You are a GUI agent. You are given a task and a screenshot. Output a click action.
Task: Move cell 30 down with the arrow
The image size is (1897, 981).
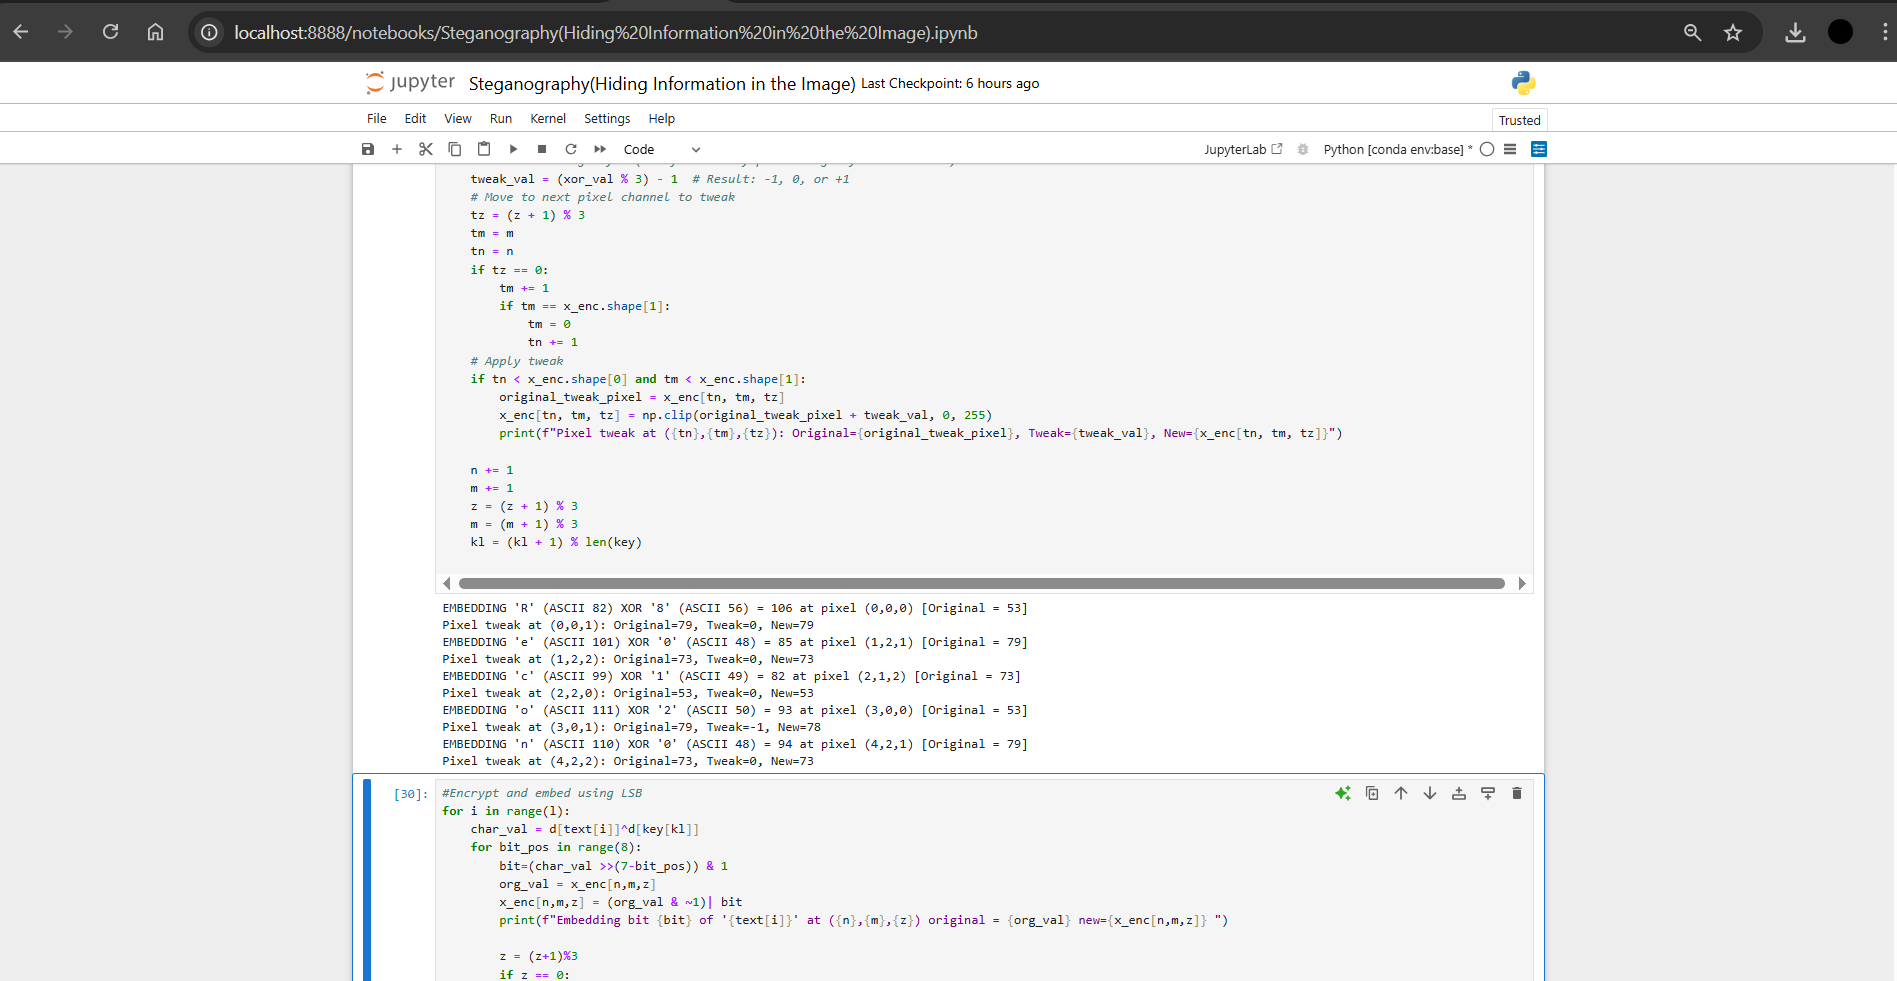(1430, 793)
